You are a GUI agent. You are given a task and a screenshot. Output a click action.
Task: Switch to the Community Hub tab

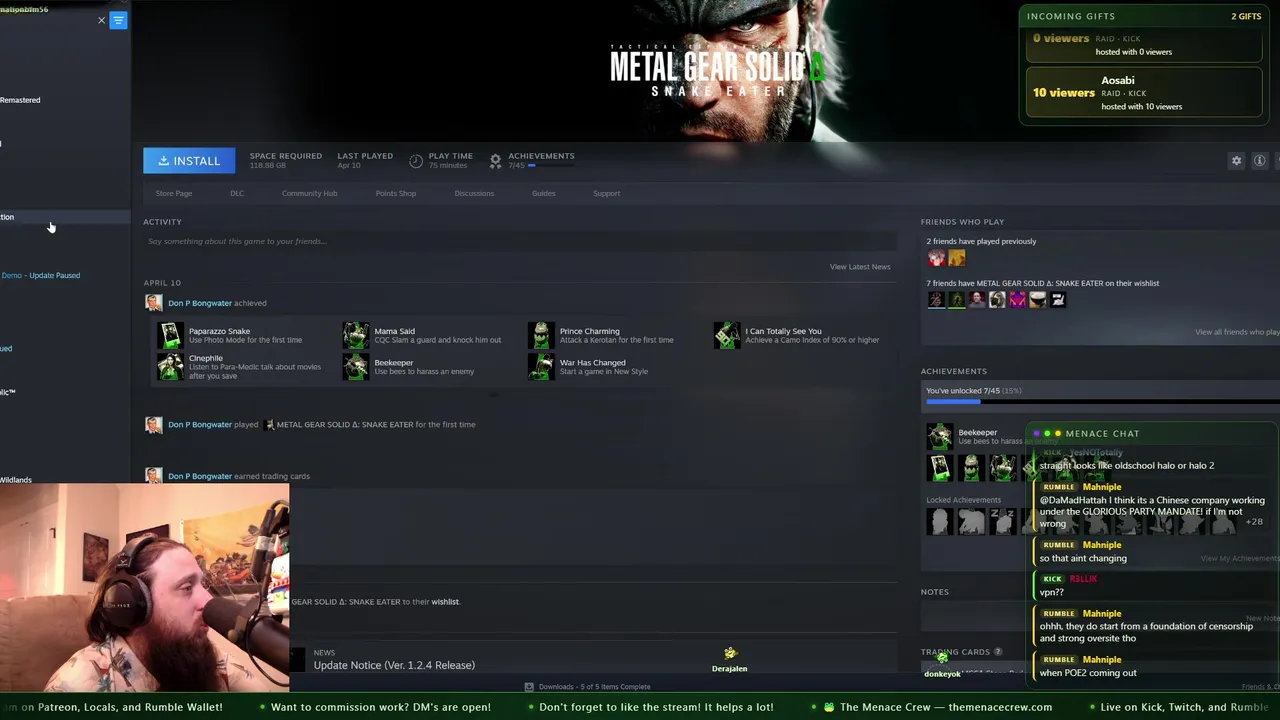click(309, 193)
